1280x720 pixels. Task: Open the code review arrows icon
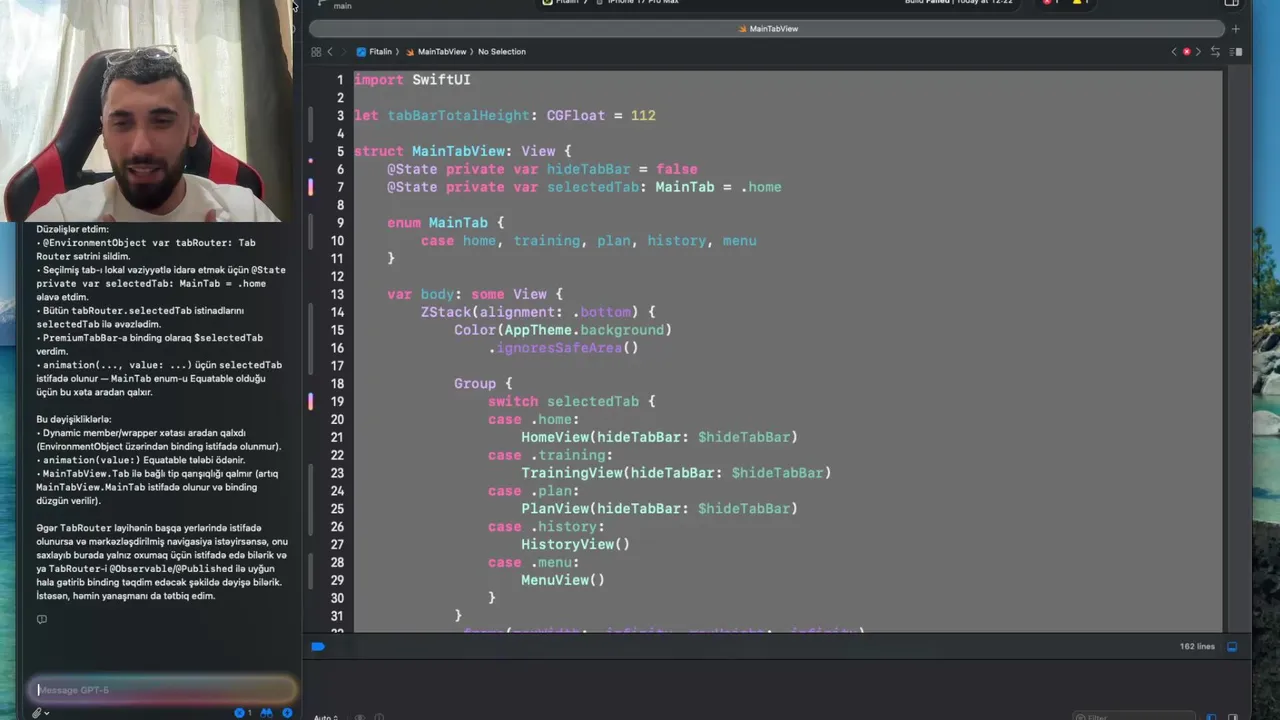1215,52
